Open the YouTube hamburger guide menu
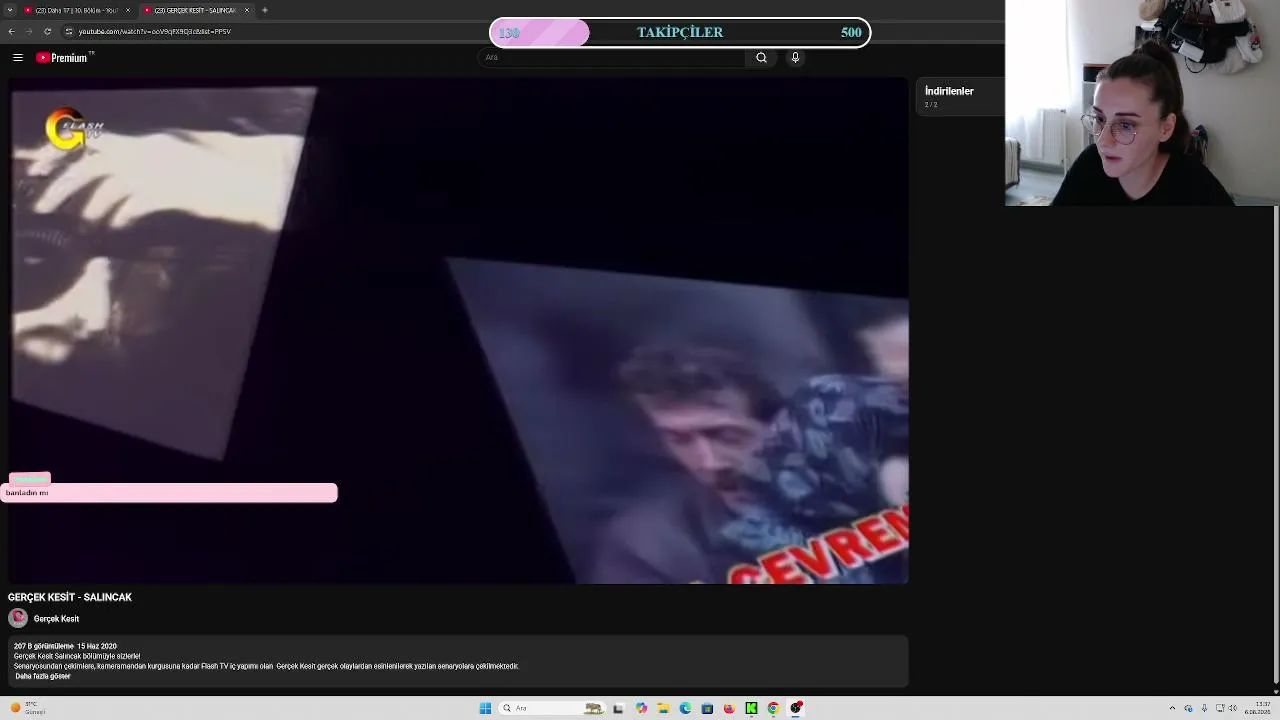Image resolution: width=1280 pixels, height=720 pixels. (18, 58)
